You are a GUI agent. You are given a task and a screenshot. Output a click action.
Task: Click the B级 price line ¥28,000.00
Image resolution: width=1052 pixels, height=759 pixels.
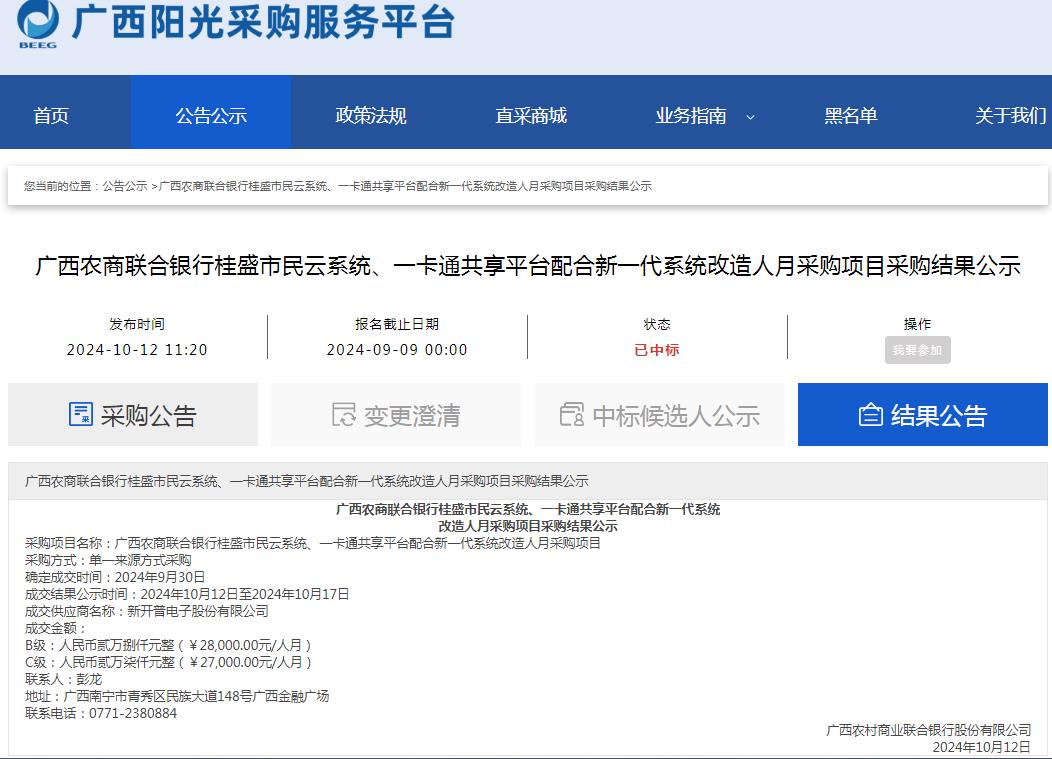pyautogui.click(x=168, y=645)
